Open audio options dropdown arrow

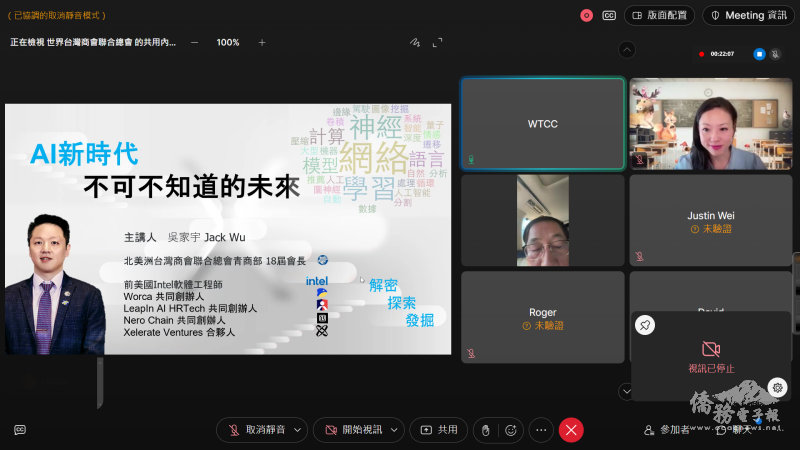pyautogui.click(x=297, y=430)
